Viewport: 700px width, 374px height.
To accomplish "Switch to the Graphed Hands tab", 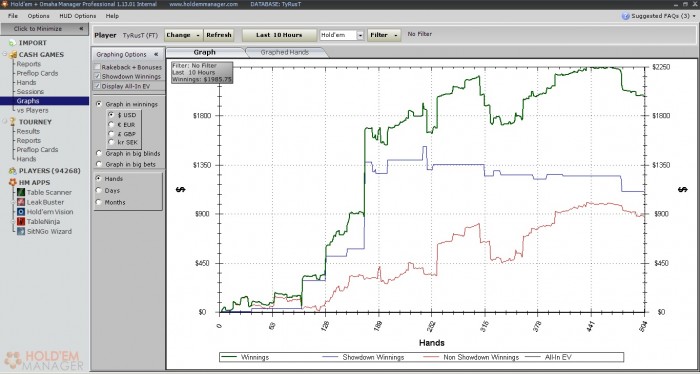I will pos(285,52).
